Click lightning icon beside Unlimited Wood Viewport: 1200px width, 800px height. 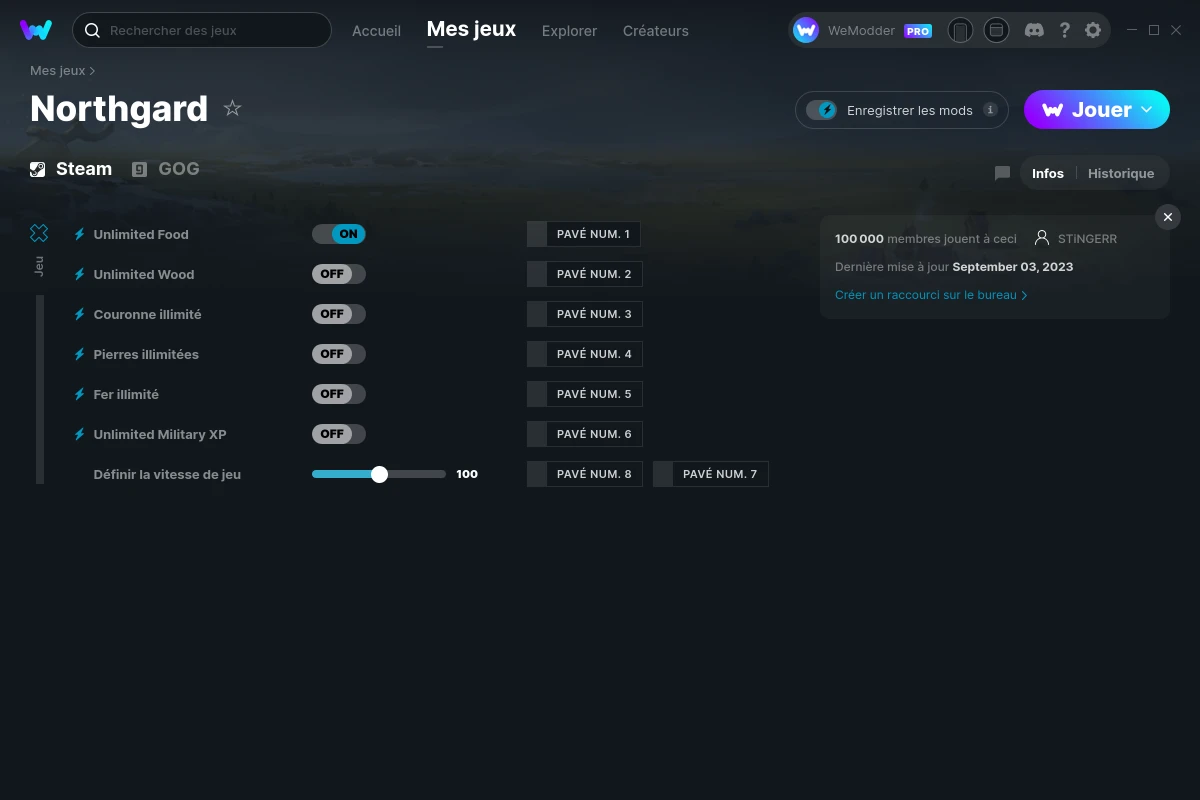click(x=79, y=274)
